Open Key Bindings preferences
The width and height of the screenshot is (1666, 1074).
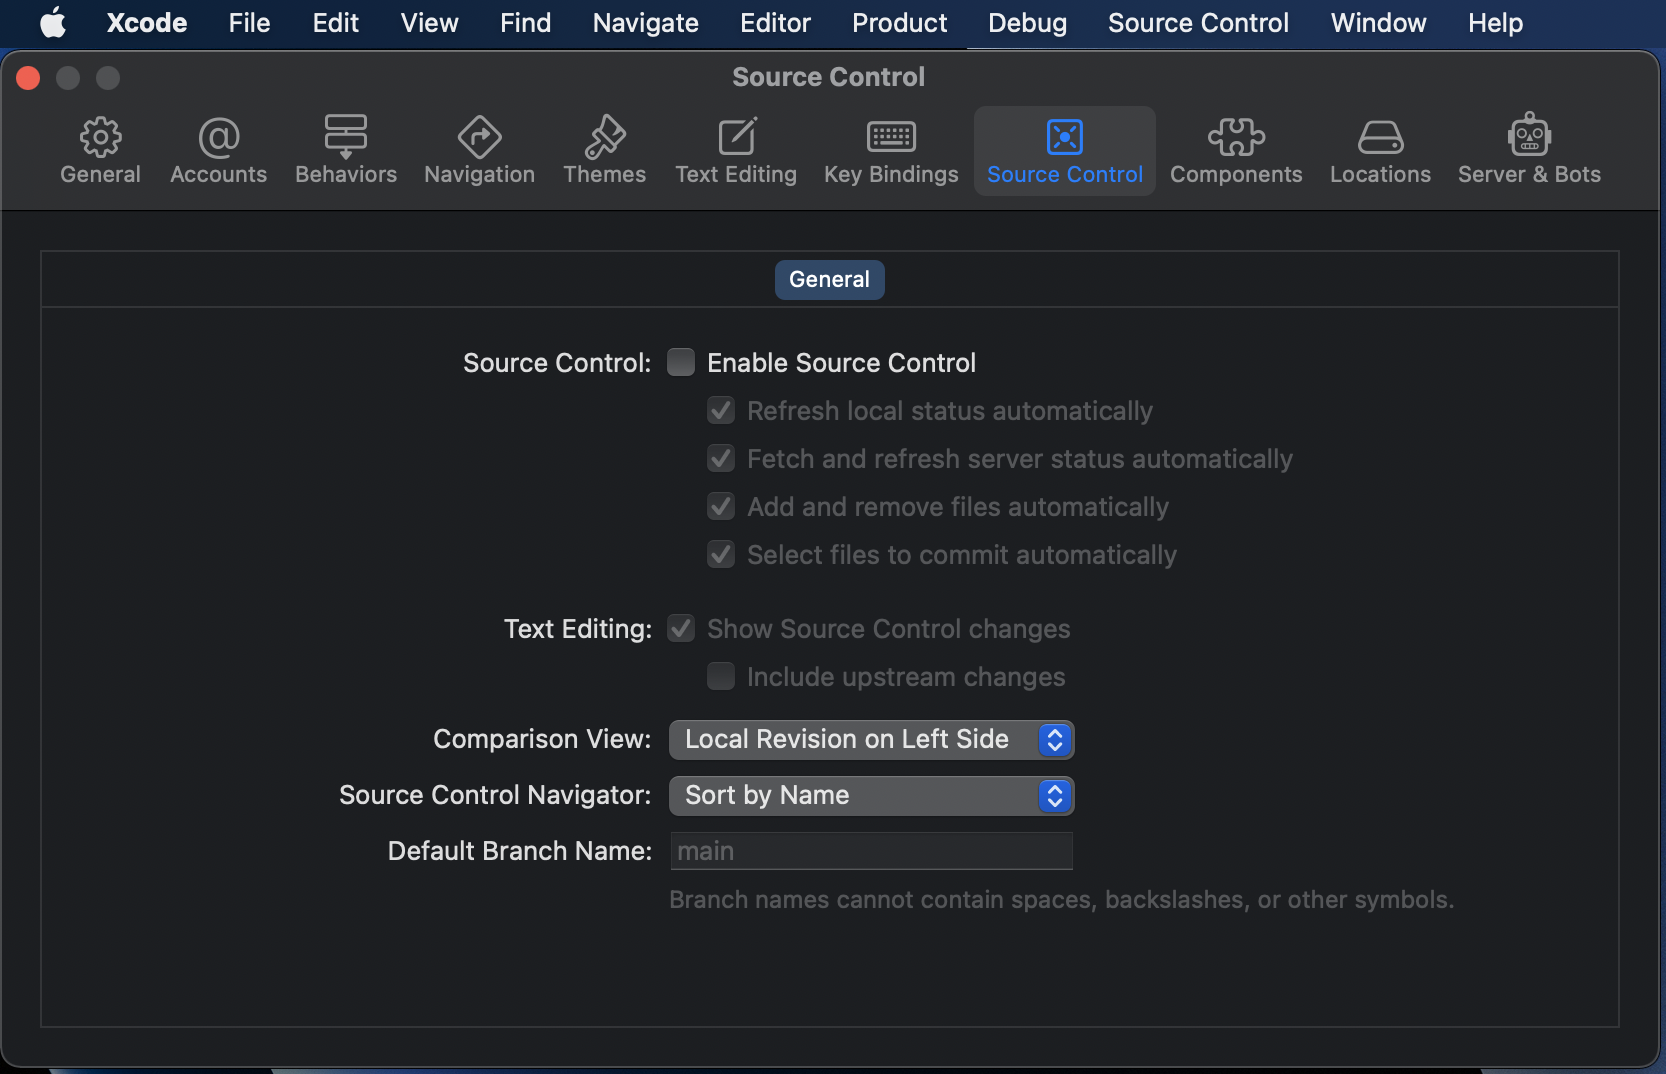coord(891,151)
